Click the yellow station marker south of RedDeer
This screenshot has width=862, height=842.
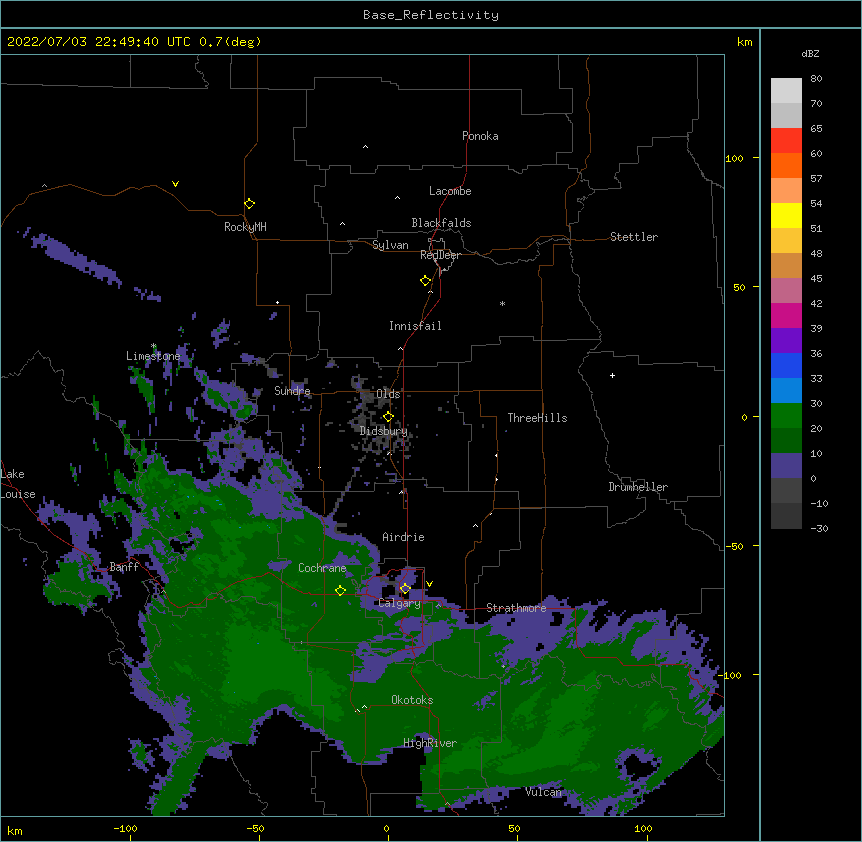pyautogui.click(x=425, y=281)
